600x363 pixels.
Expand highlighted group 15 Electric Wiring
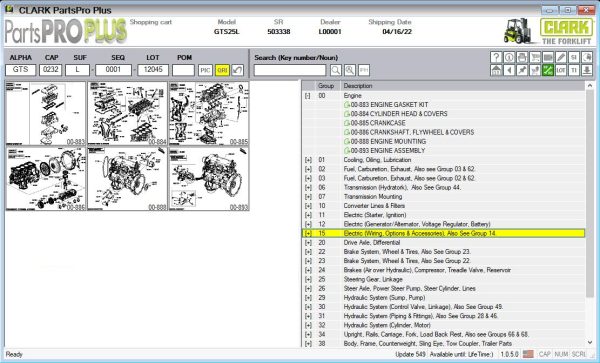click(308, 234)
